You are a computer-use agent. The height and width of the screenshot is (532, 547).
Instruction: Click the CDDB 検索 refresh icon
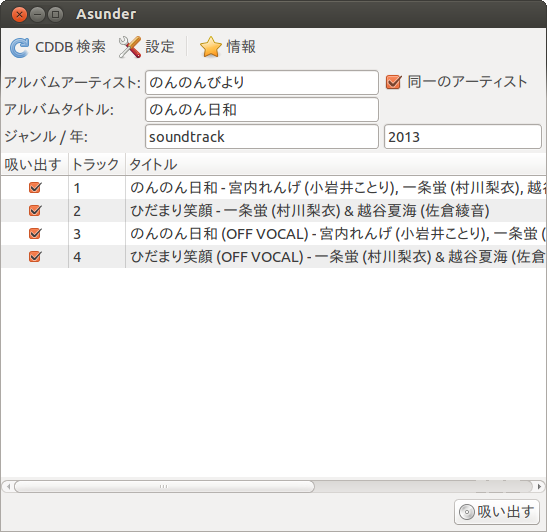point(19,47)
